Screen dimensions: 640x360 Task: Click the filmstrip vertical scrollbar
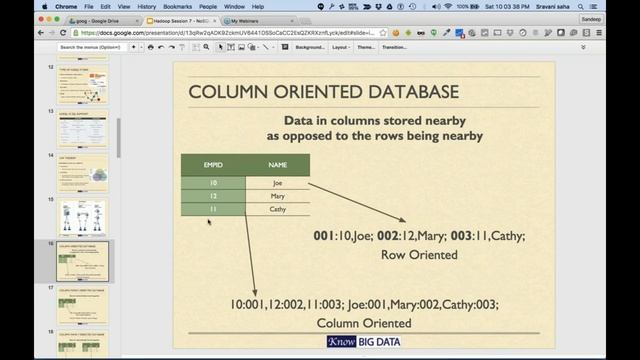119,138
